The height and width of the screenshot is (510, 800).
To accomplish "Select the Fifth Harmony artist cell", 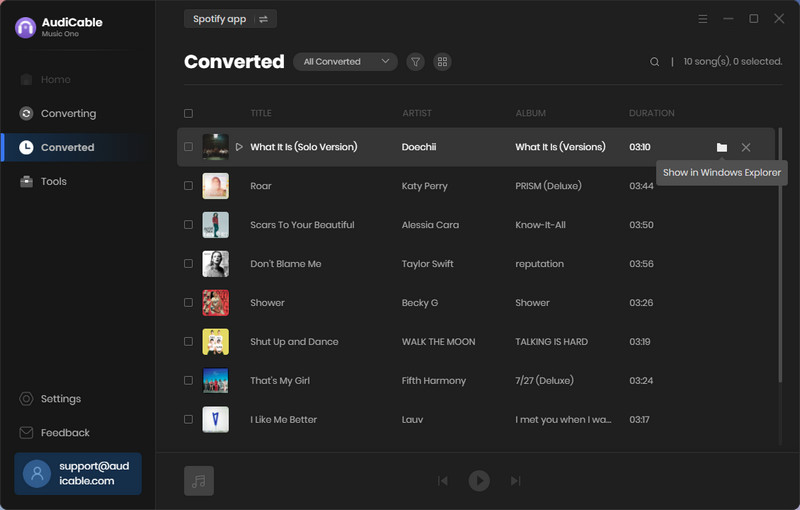I will [434, 380].
